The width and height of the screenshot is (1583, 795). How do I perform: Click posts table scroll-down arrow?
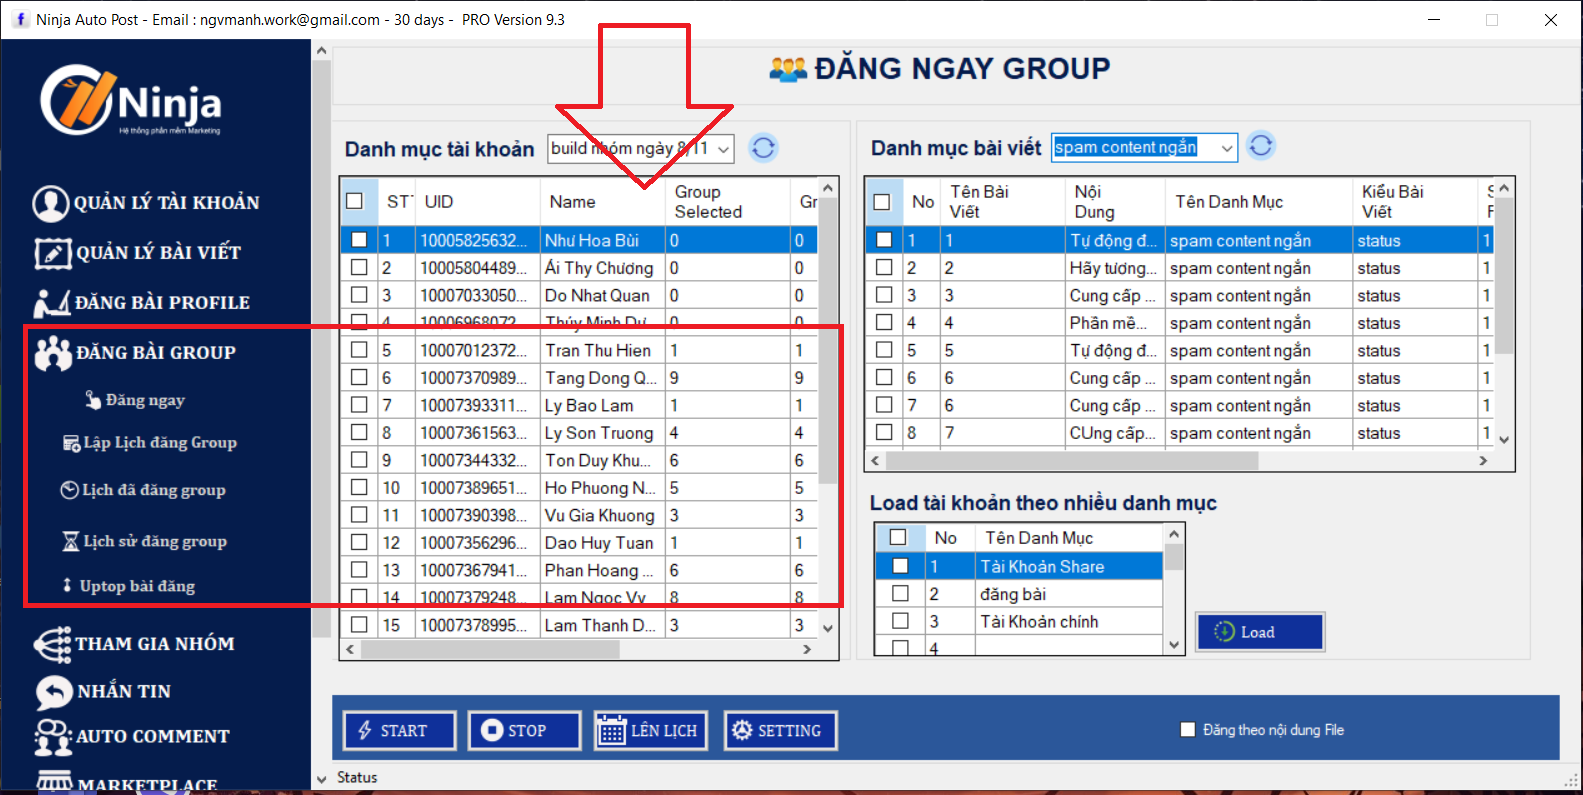pos(1504,439)
